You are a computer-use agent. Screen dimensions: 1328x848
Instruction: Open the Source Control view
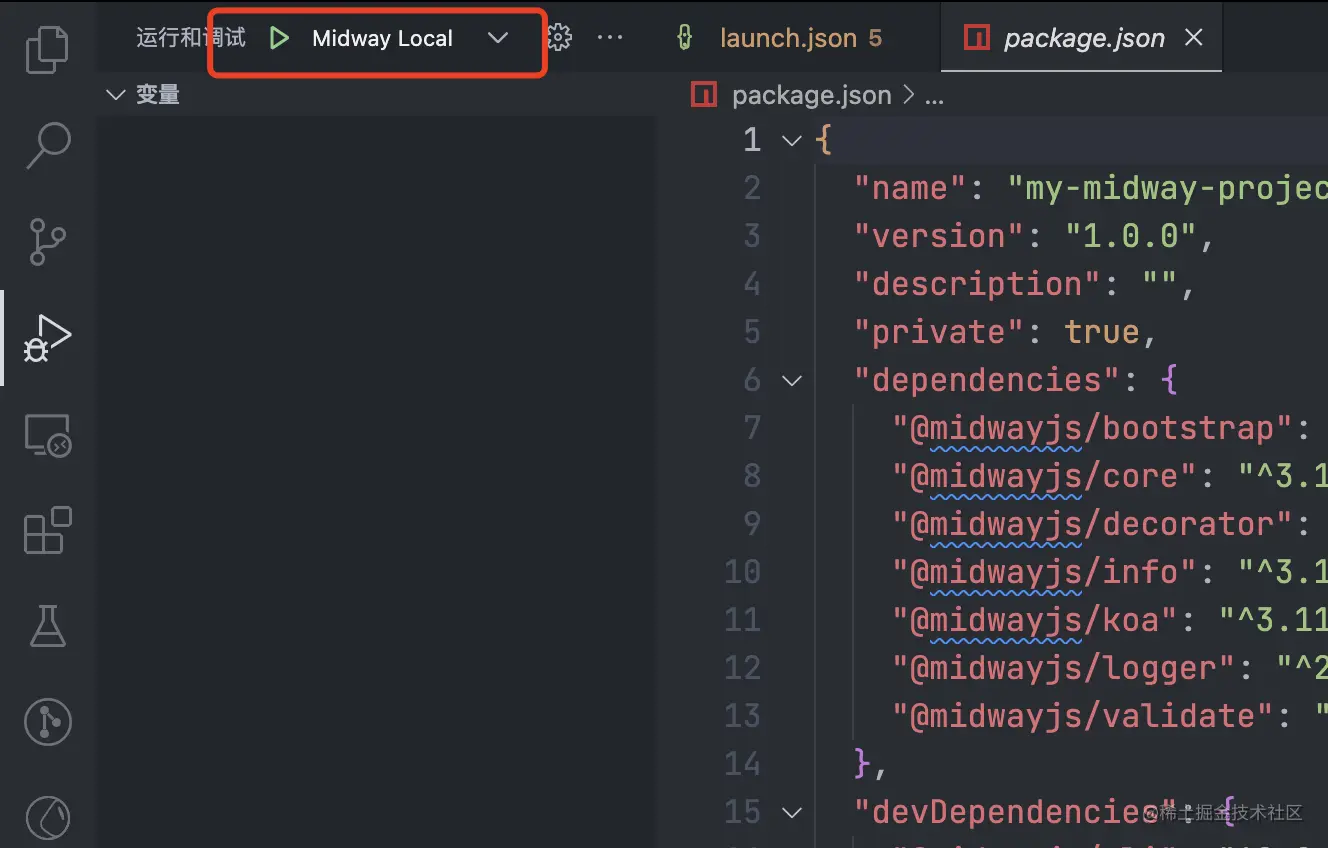(47, 241)
